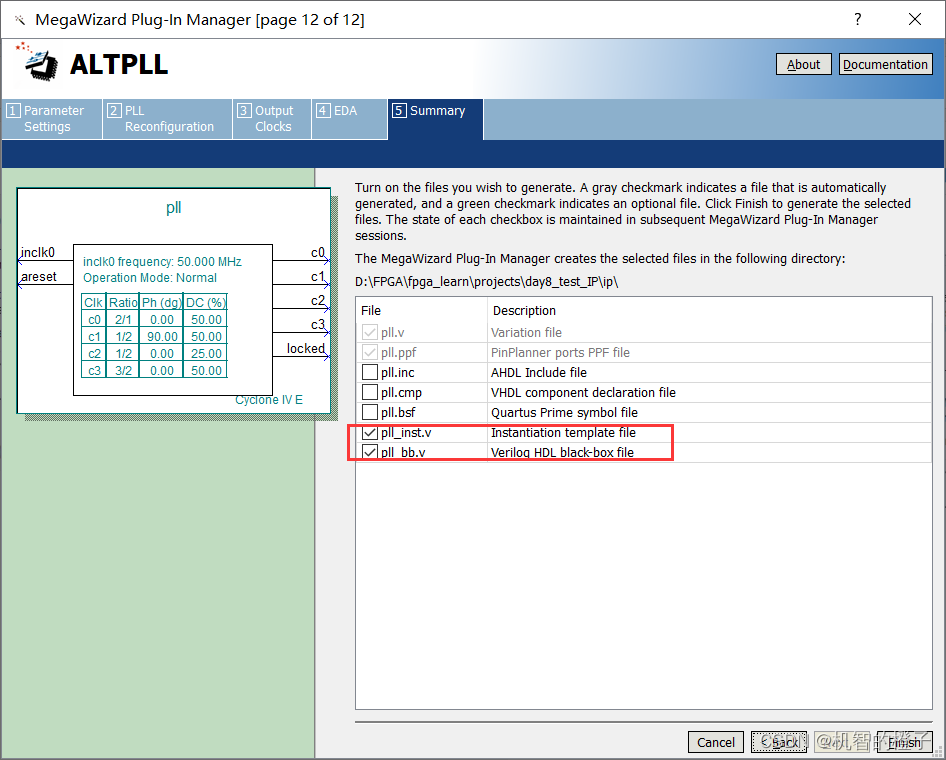946x760 pixels.
Task: Click the c1 phase value 90.00 cell
Action: [x=162, y=336]
